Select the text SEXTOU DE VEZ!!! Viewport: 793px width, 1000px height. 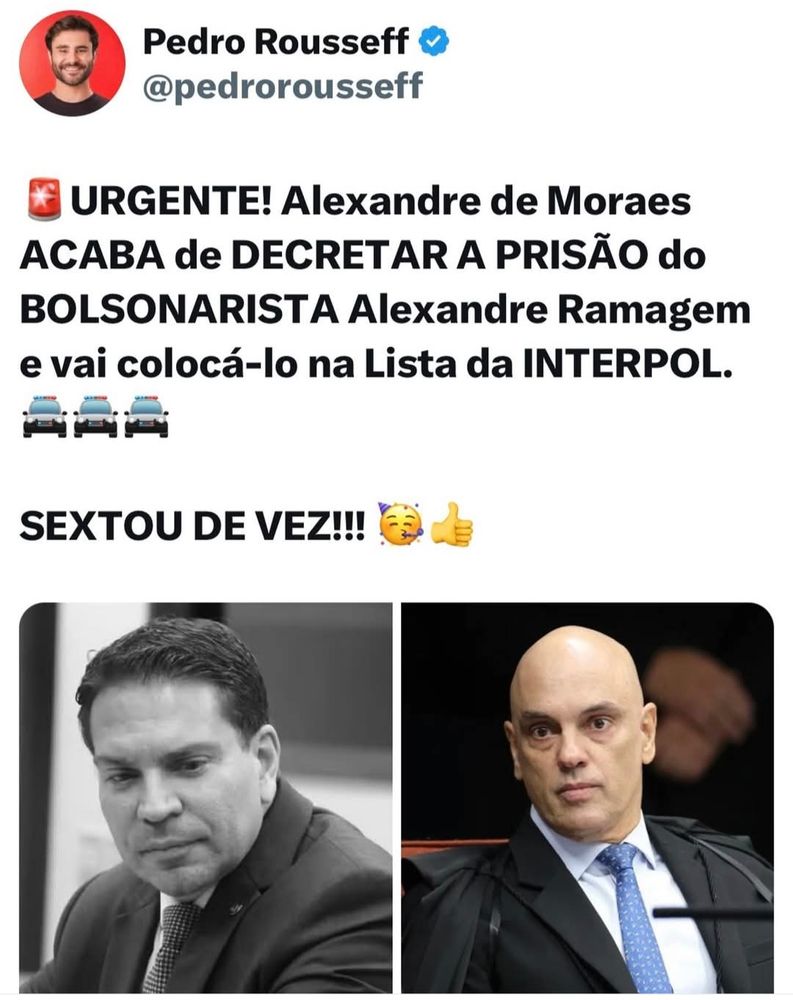coord(193,527)
